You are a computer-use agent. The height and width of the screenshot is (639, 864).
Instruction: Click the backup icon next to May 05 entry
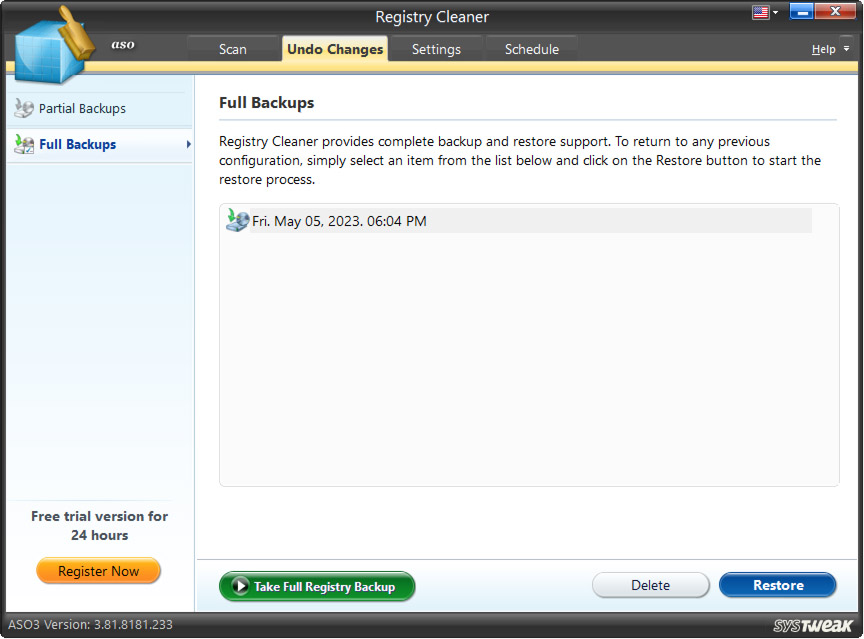[237, 220]
